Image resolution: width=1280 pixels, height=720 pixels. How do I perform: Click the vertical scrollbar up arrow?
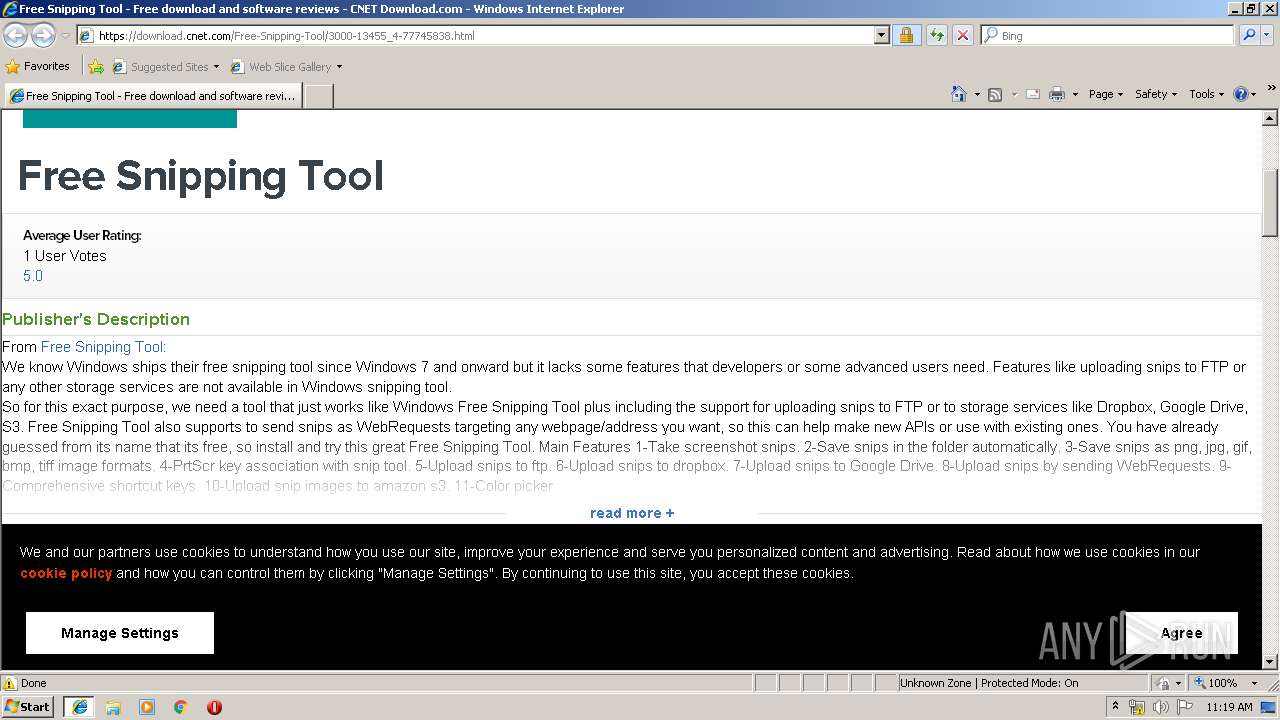coord(1270,117)
